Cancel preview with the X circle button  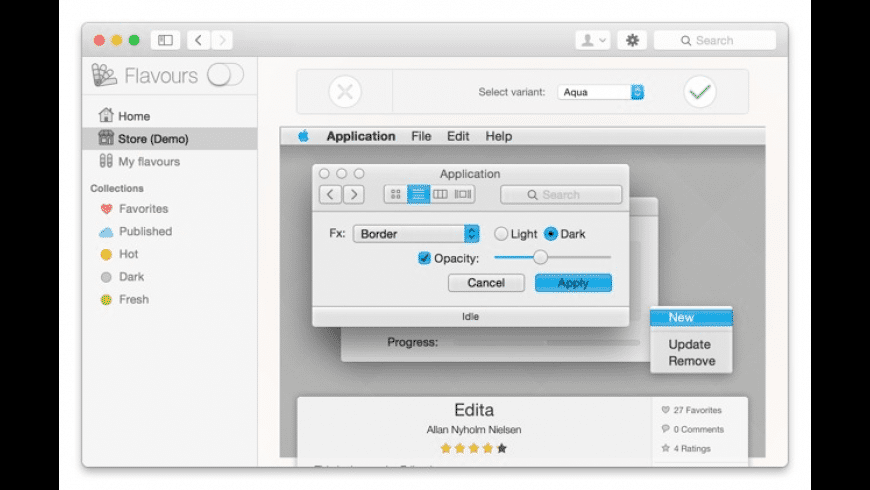[345, 92]
